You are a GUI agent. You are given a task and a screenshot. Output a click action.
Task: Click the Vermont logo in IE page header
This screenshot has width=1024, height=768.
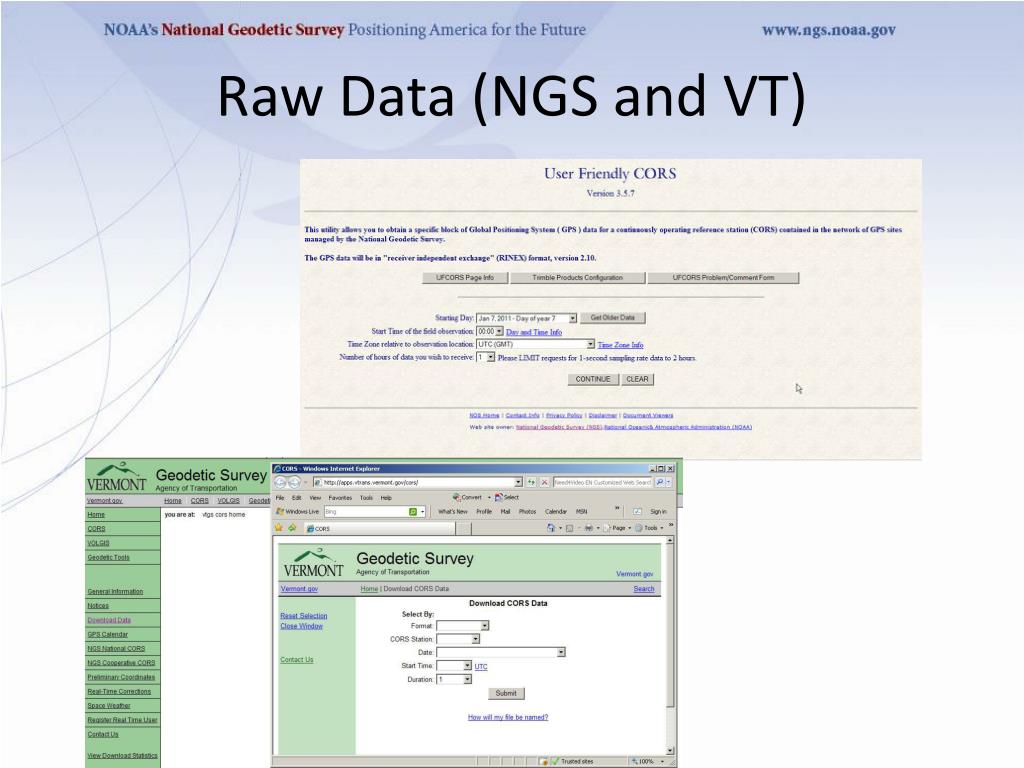point(313,563)
